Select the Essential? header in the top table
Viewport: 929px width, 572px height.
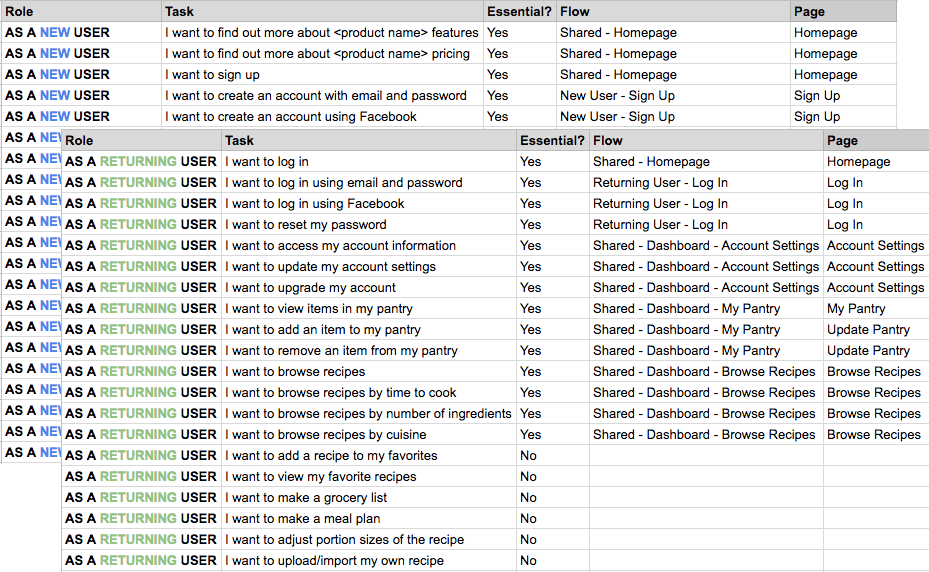[520, 11]
